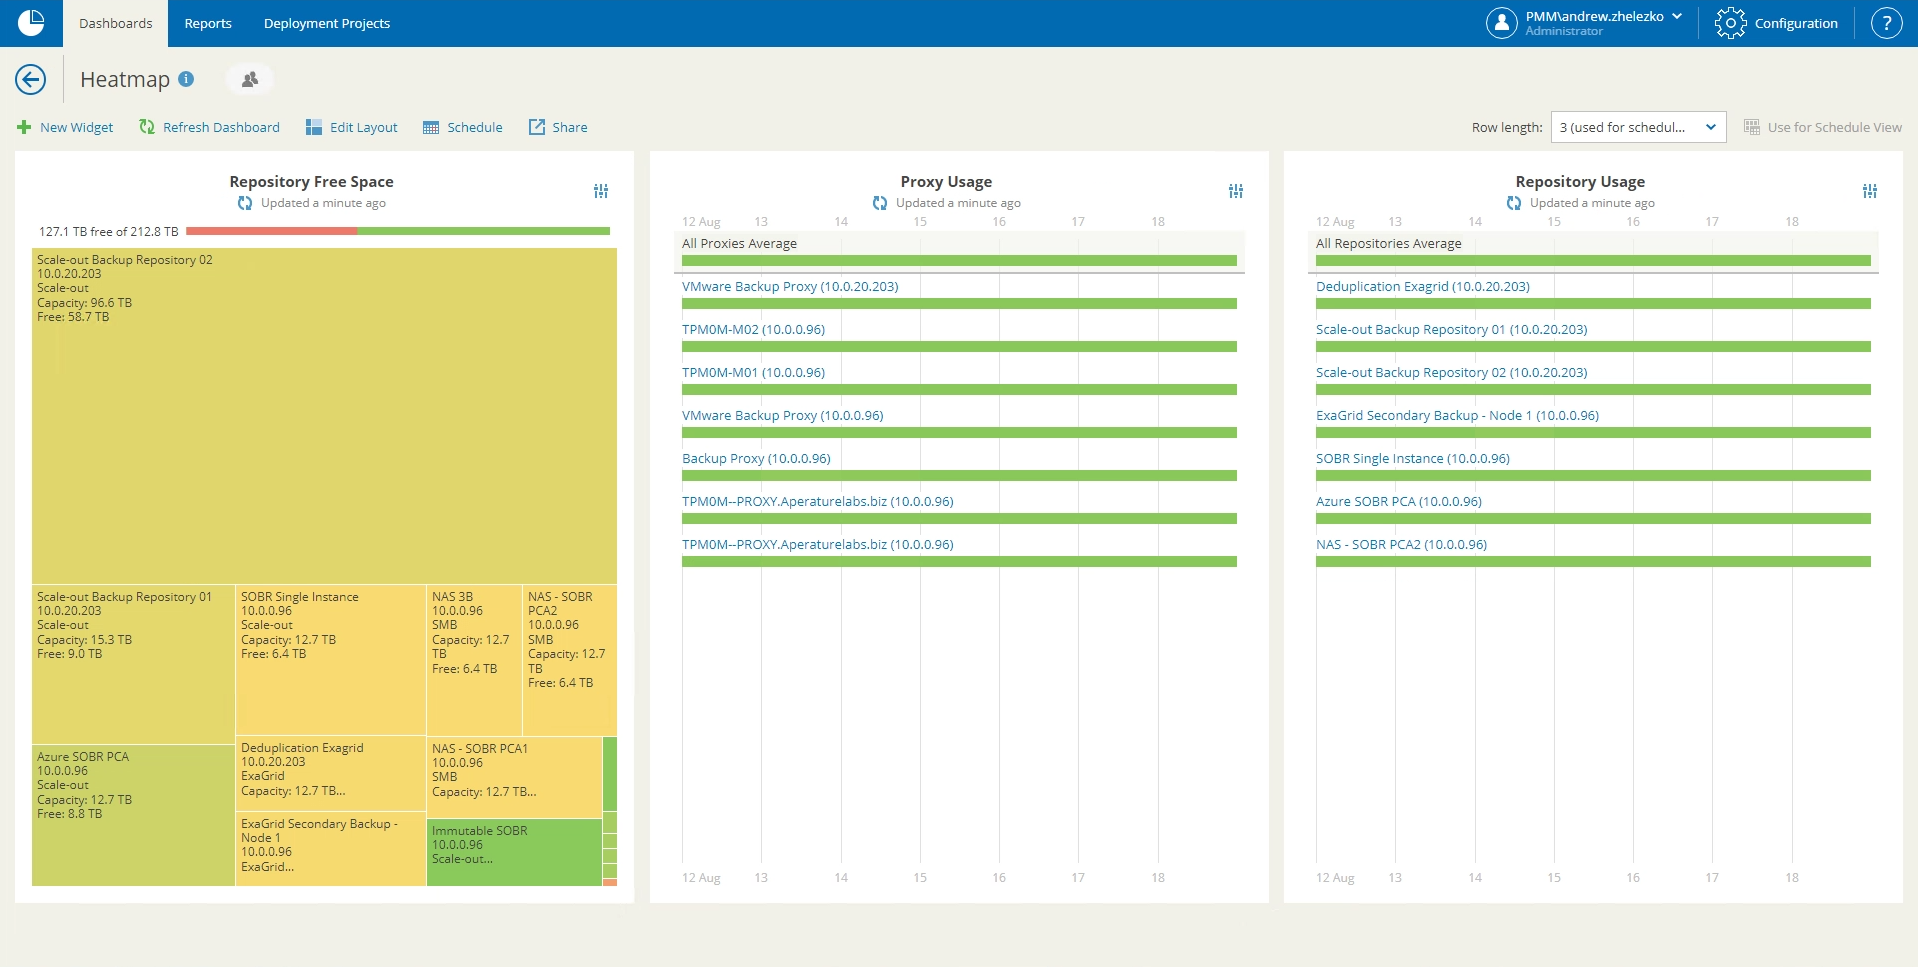Switch to the Reports tab
The width and height of the screenshot is (1918, 967).
[208, 23]
